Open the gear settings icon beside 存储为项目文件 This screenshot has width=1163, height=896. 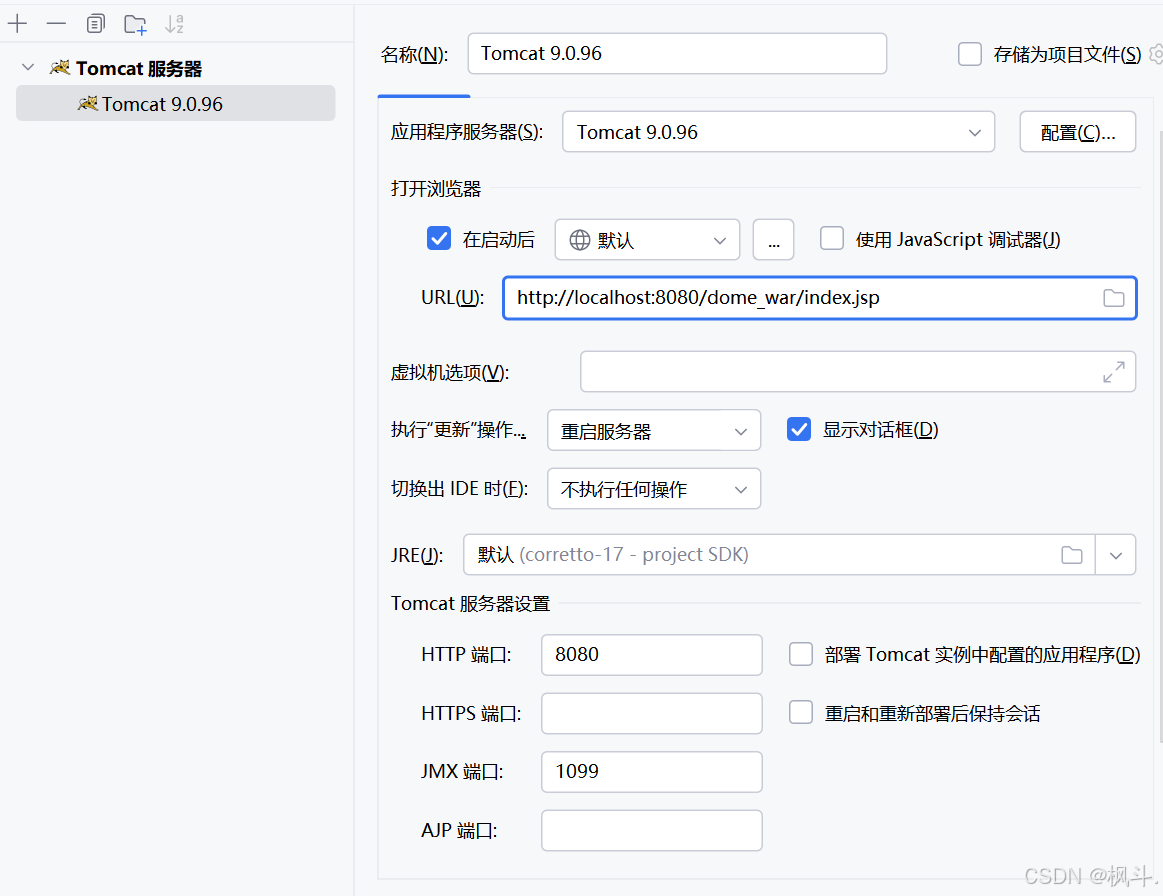pos(1156,54)
